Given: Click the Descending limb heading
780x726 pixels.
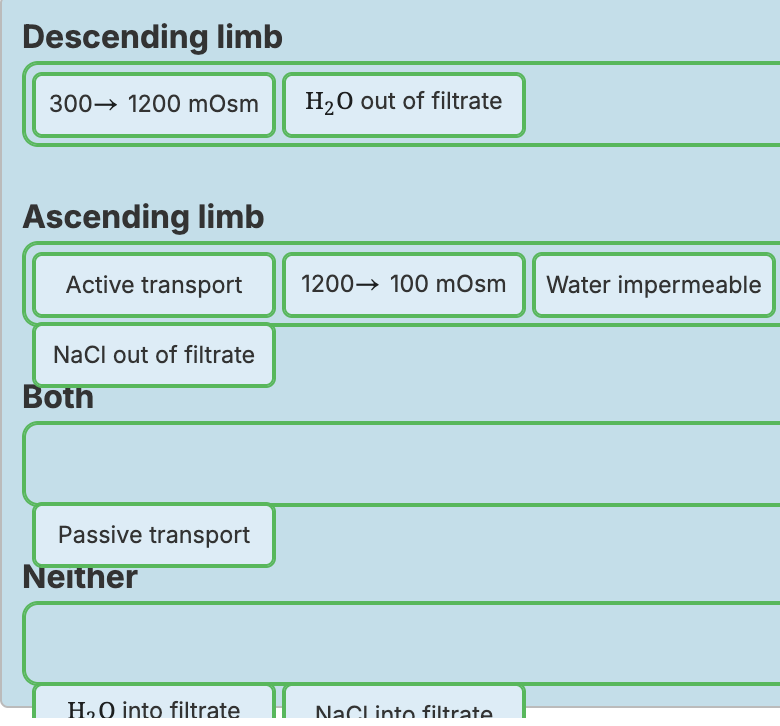Looking at the screenshot, I should 152,37.
